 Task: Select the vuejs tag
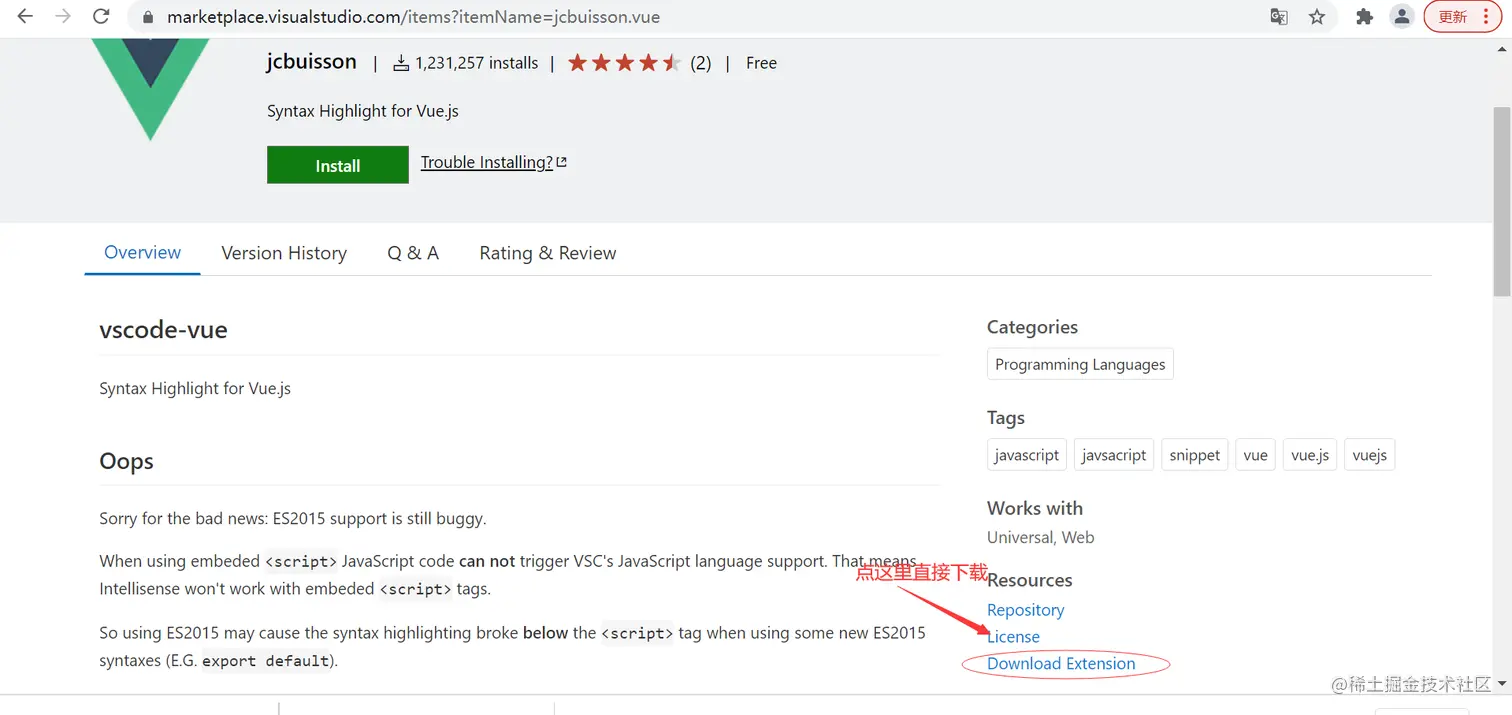click(1370, 455)
